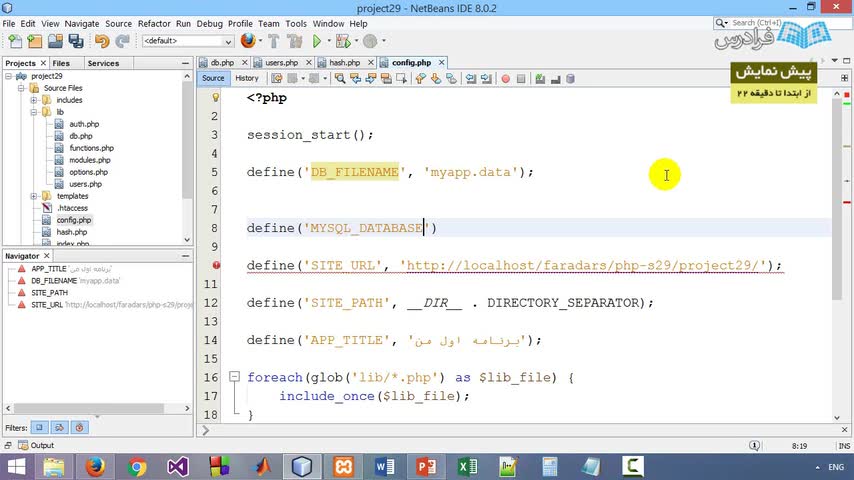The image size is (854, 480).
Task: Expand the templates folder
Action: [x=34, y=196]
